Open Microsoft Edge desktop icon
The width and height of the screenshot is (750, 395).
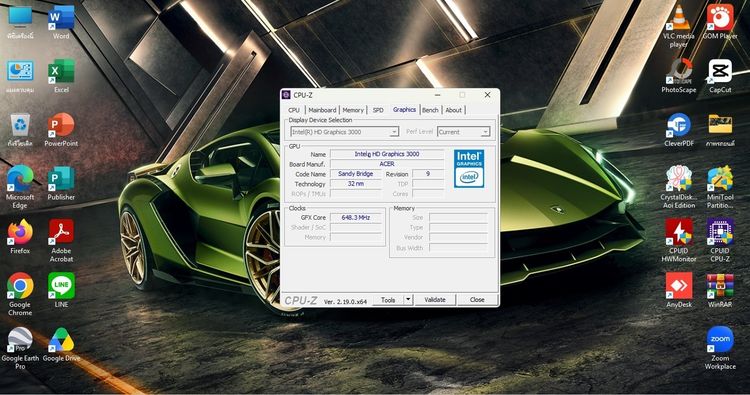(20, 187)
